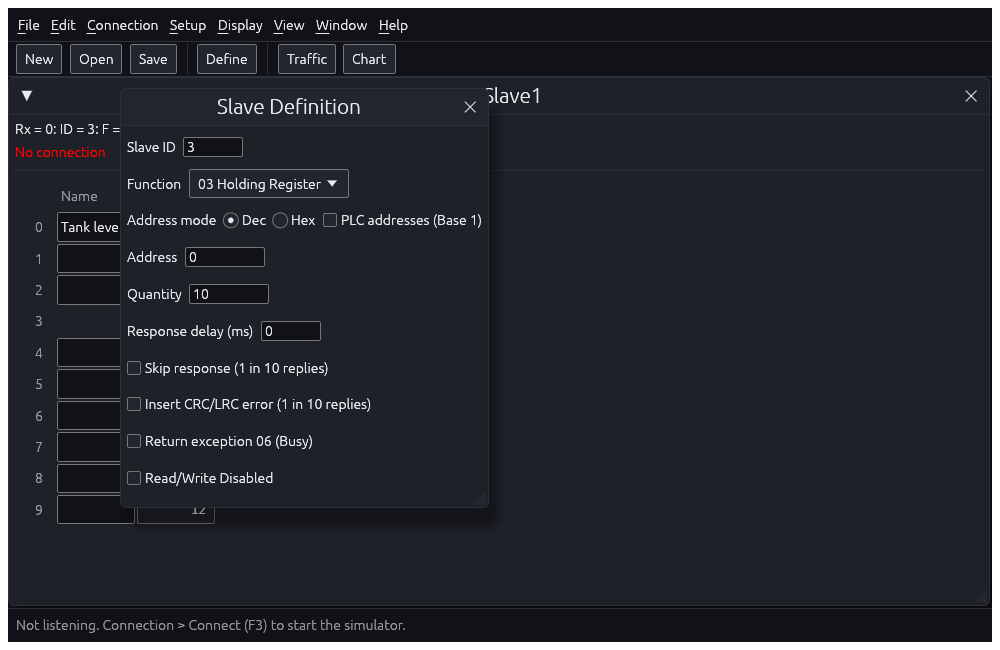Click the name cell in row 7

[89, 447]
